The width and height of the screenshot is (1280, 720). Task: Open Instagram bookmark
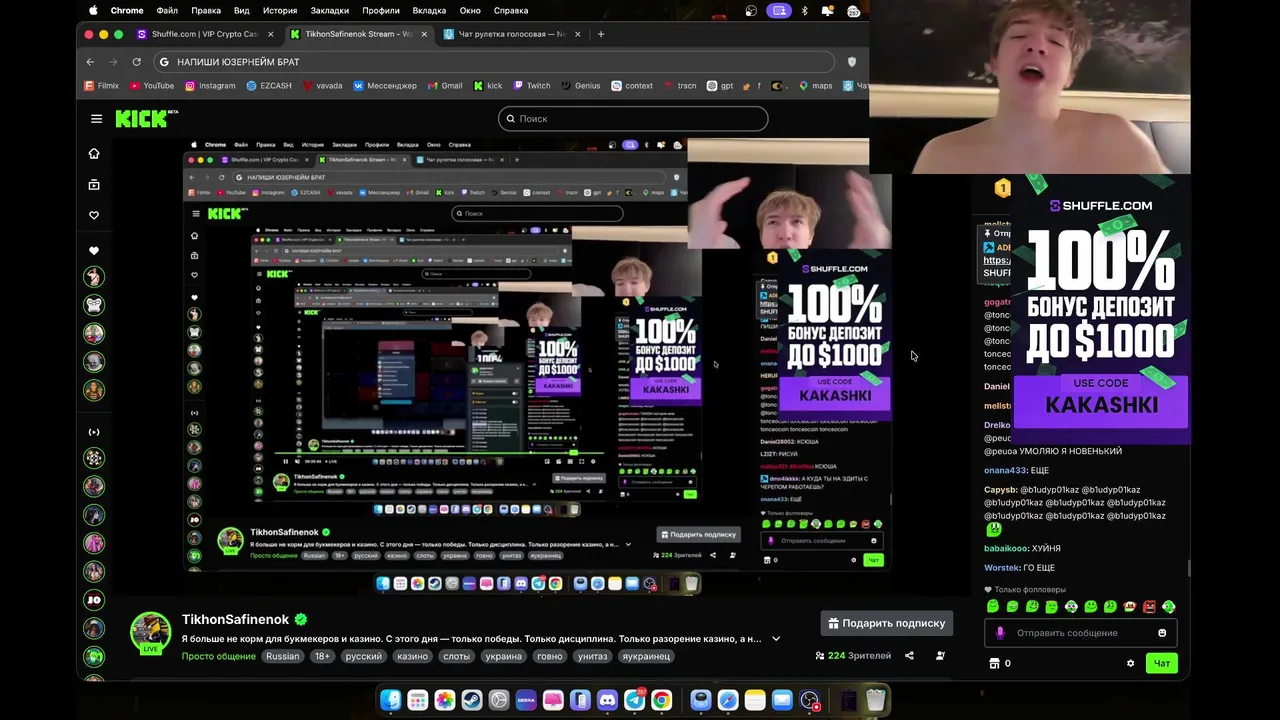point(210,86)
